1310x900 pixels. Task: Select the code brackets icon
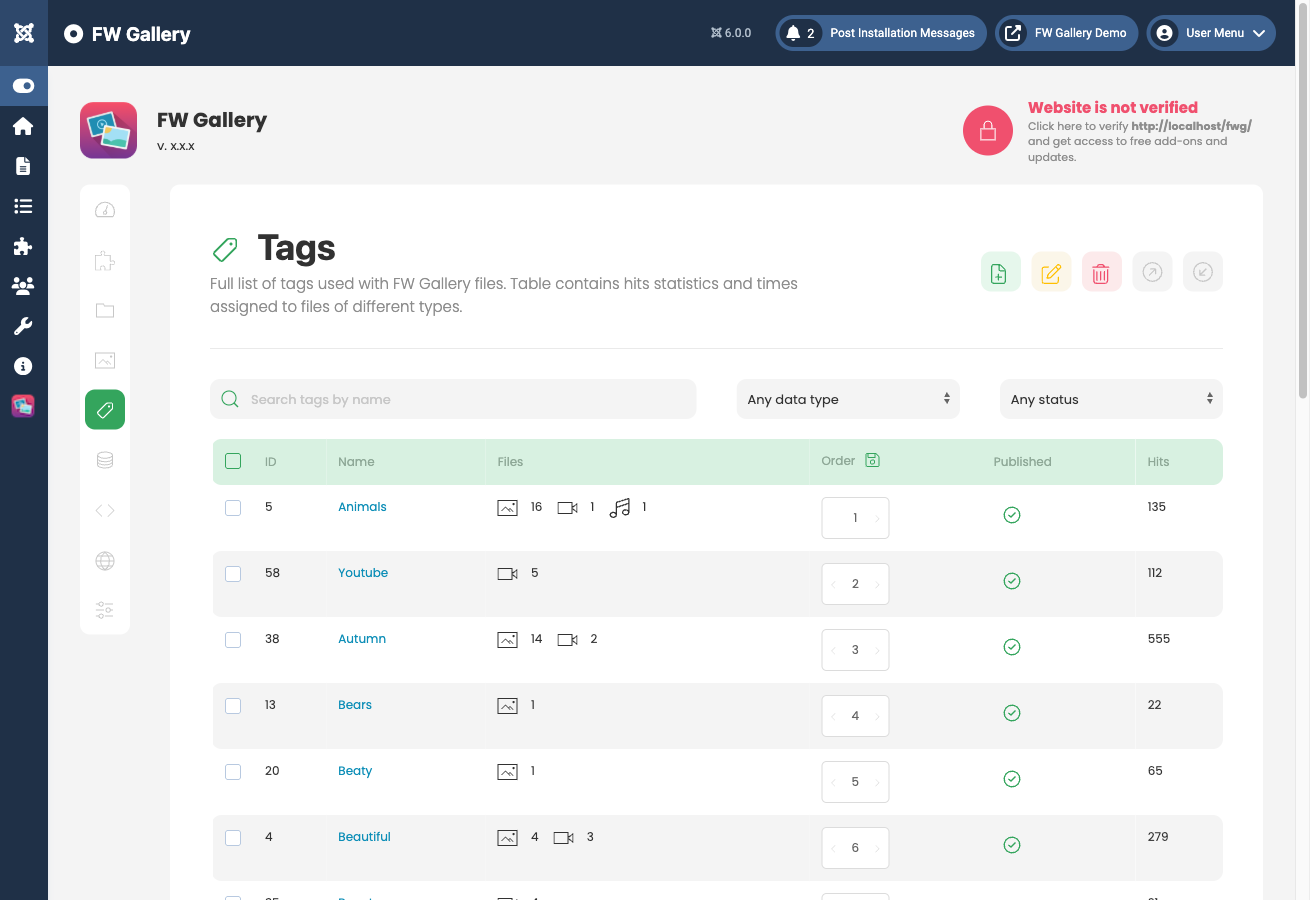point(105,510)
